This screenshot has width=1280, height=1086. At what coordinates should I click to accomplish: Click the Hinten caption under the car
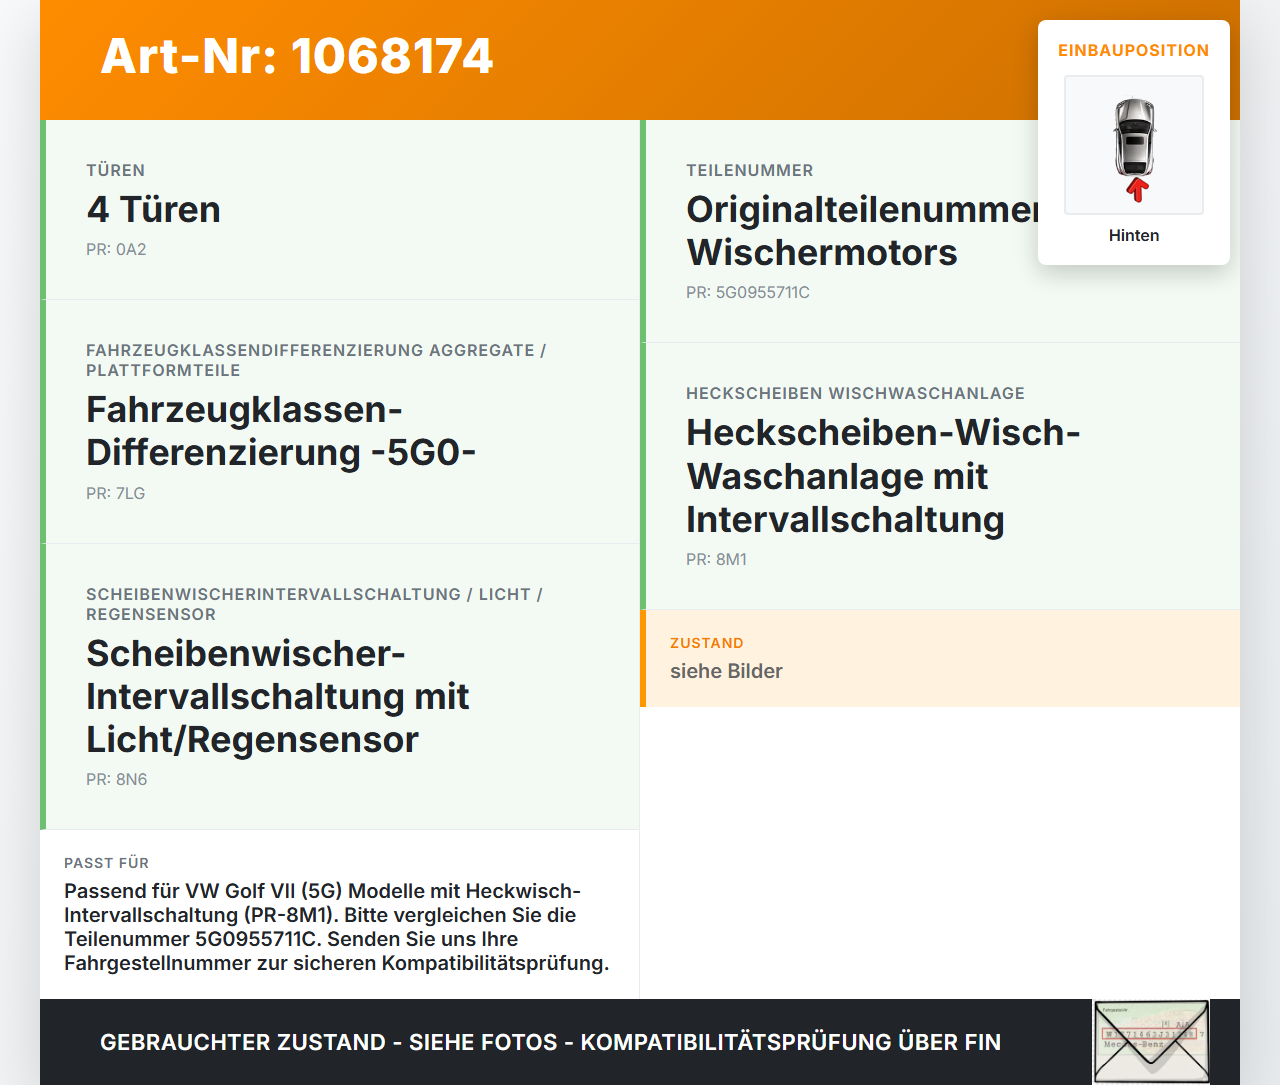coord(1134,235)
